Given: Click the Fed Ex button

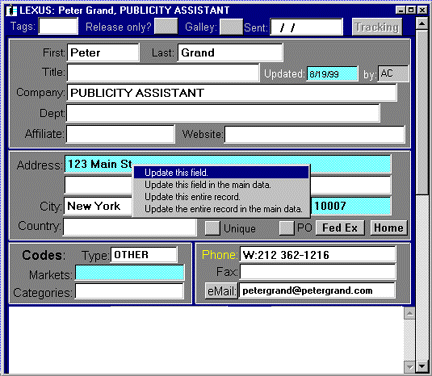Looking at the screenshot, I should point(340,228).
